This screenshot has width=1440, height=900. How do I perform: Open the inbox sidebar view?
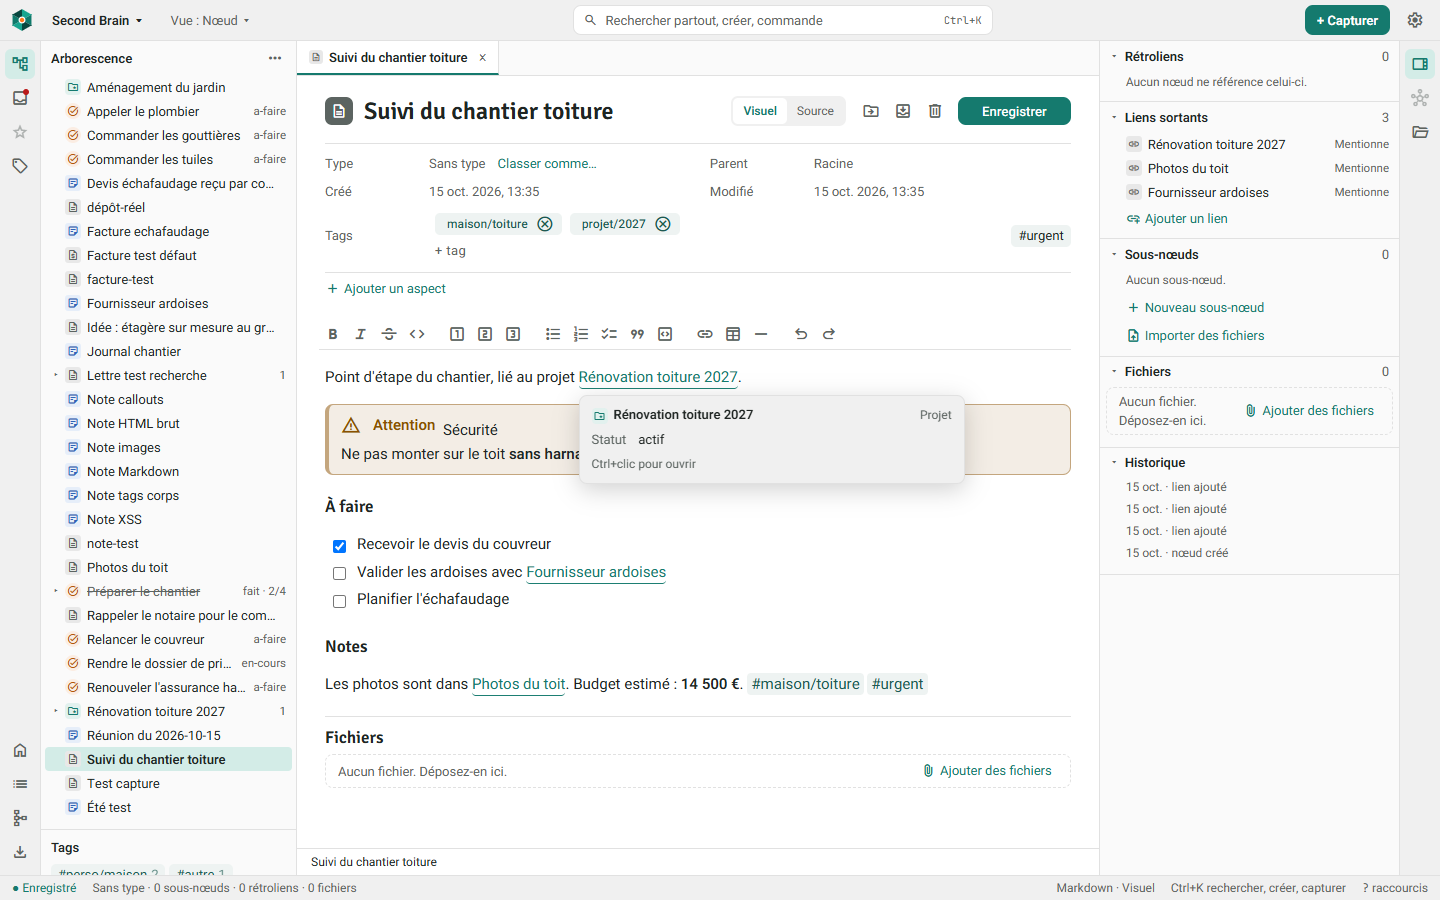(x=20, y=98)
